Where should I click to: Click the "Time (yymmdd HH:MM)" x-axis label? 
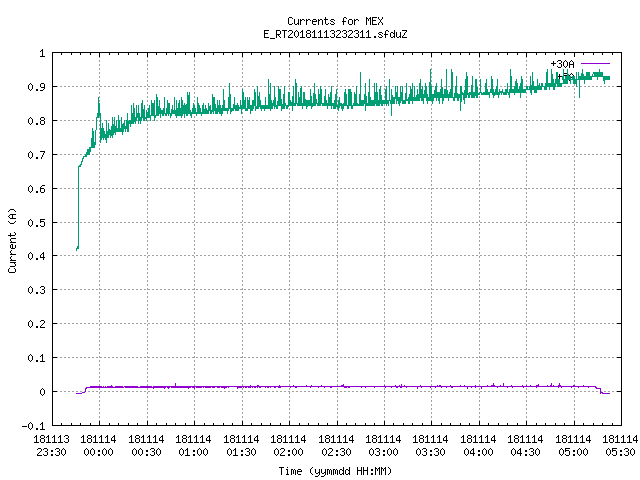[335, 471]
